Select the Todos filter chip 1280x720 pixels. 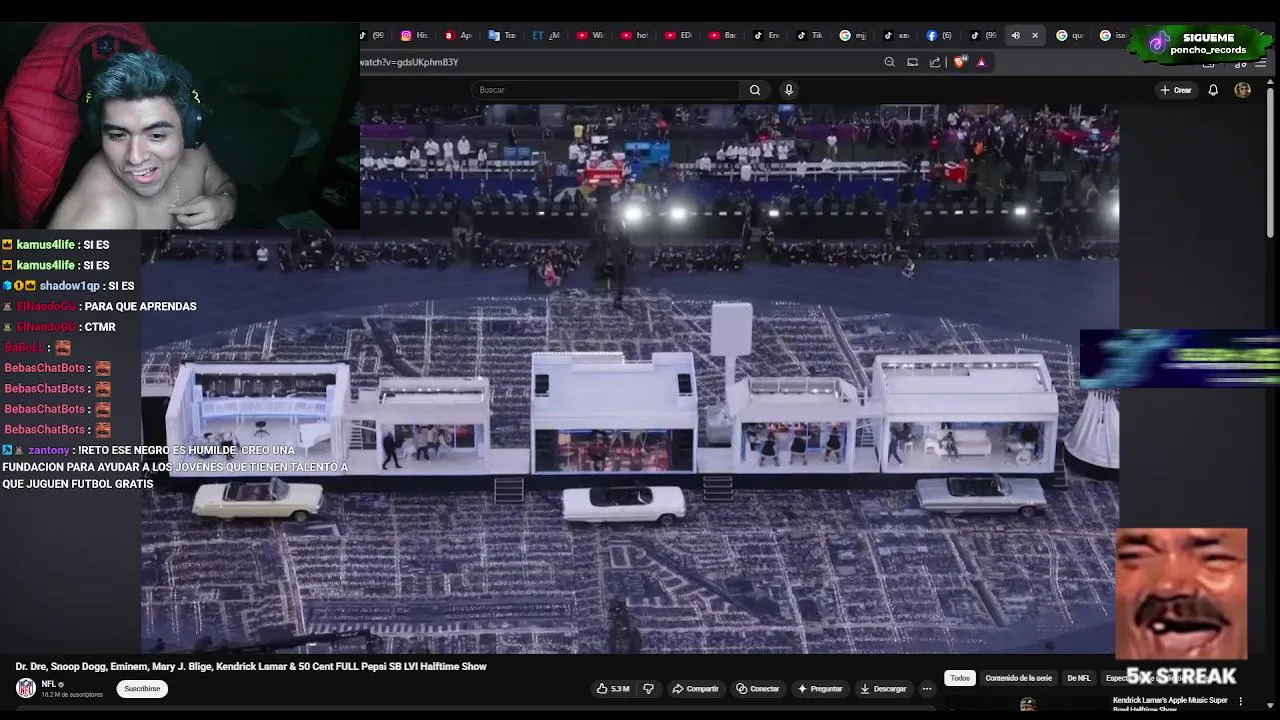pyautogui.click(x=960, y=678)
